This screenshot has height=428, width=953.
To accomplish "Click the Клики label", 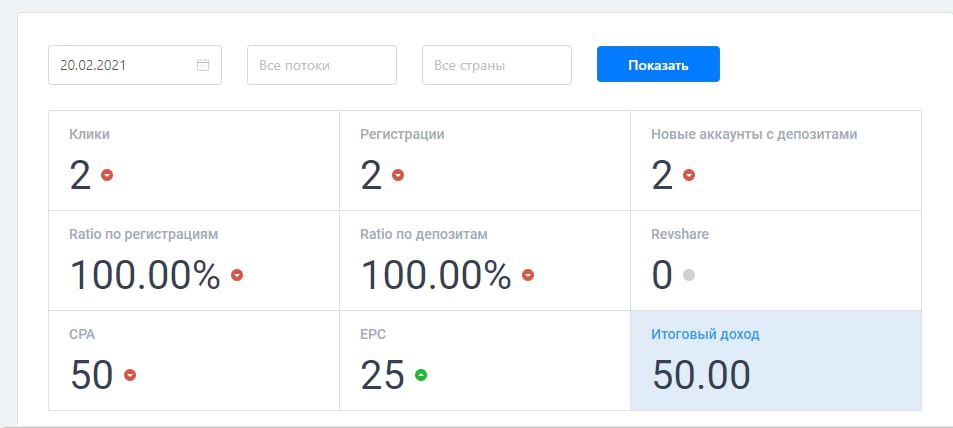I will tap(89, 134).
